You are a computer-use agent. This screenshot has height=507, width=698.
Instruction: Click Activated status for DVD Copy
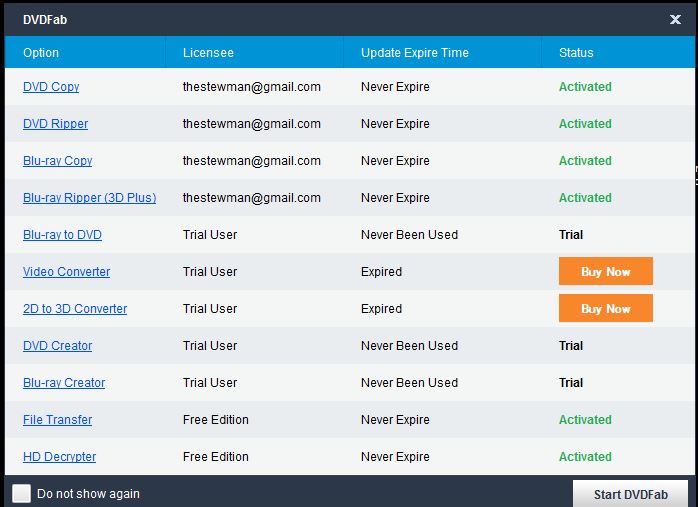pos(585,87)
